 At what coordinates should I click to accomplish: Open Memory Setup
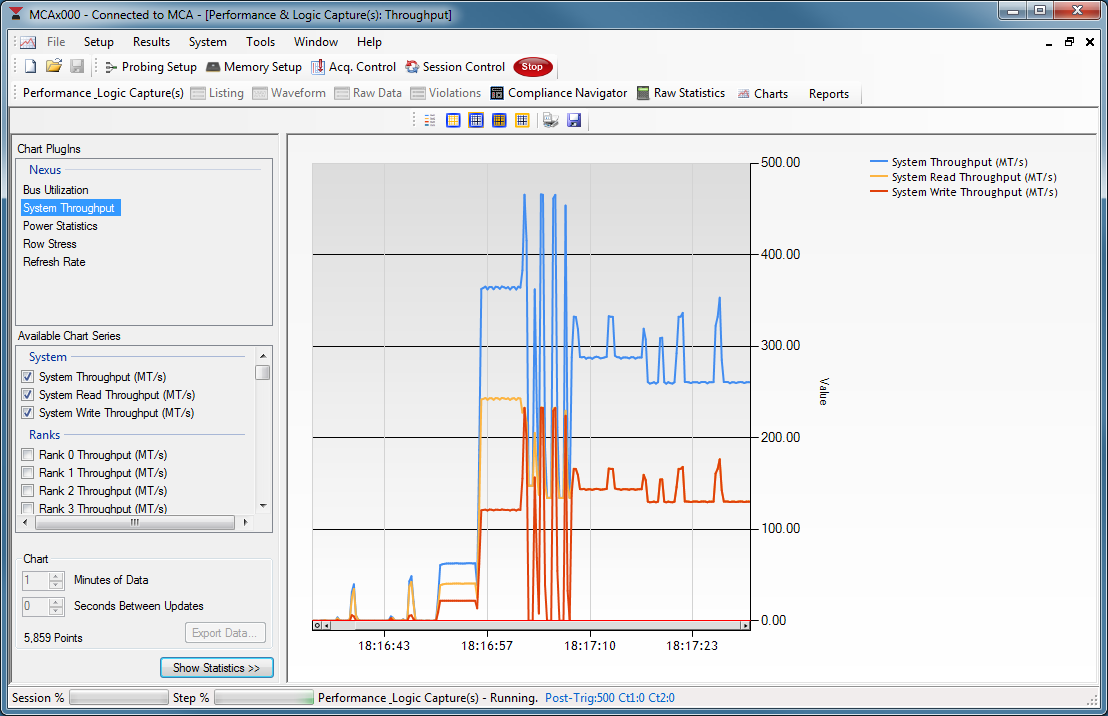[x=254, y=67]
